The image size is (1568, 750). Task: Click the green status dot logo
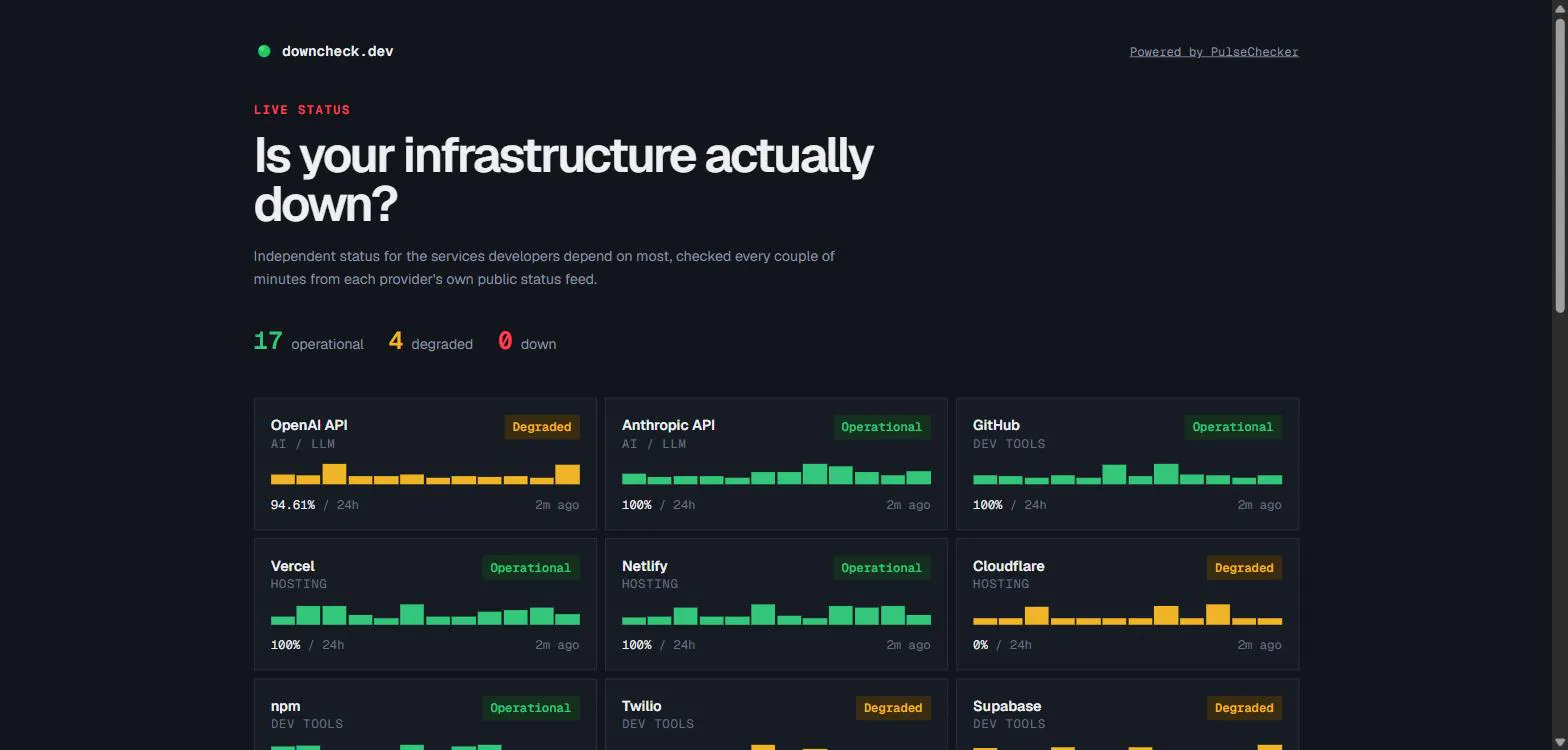coord(264,51)
